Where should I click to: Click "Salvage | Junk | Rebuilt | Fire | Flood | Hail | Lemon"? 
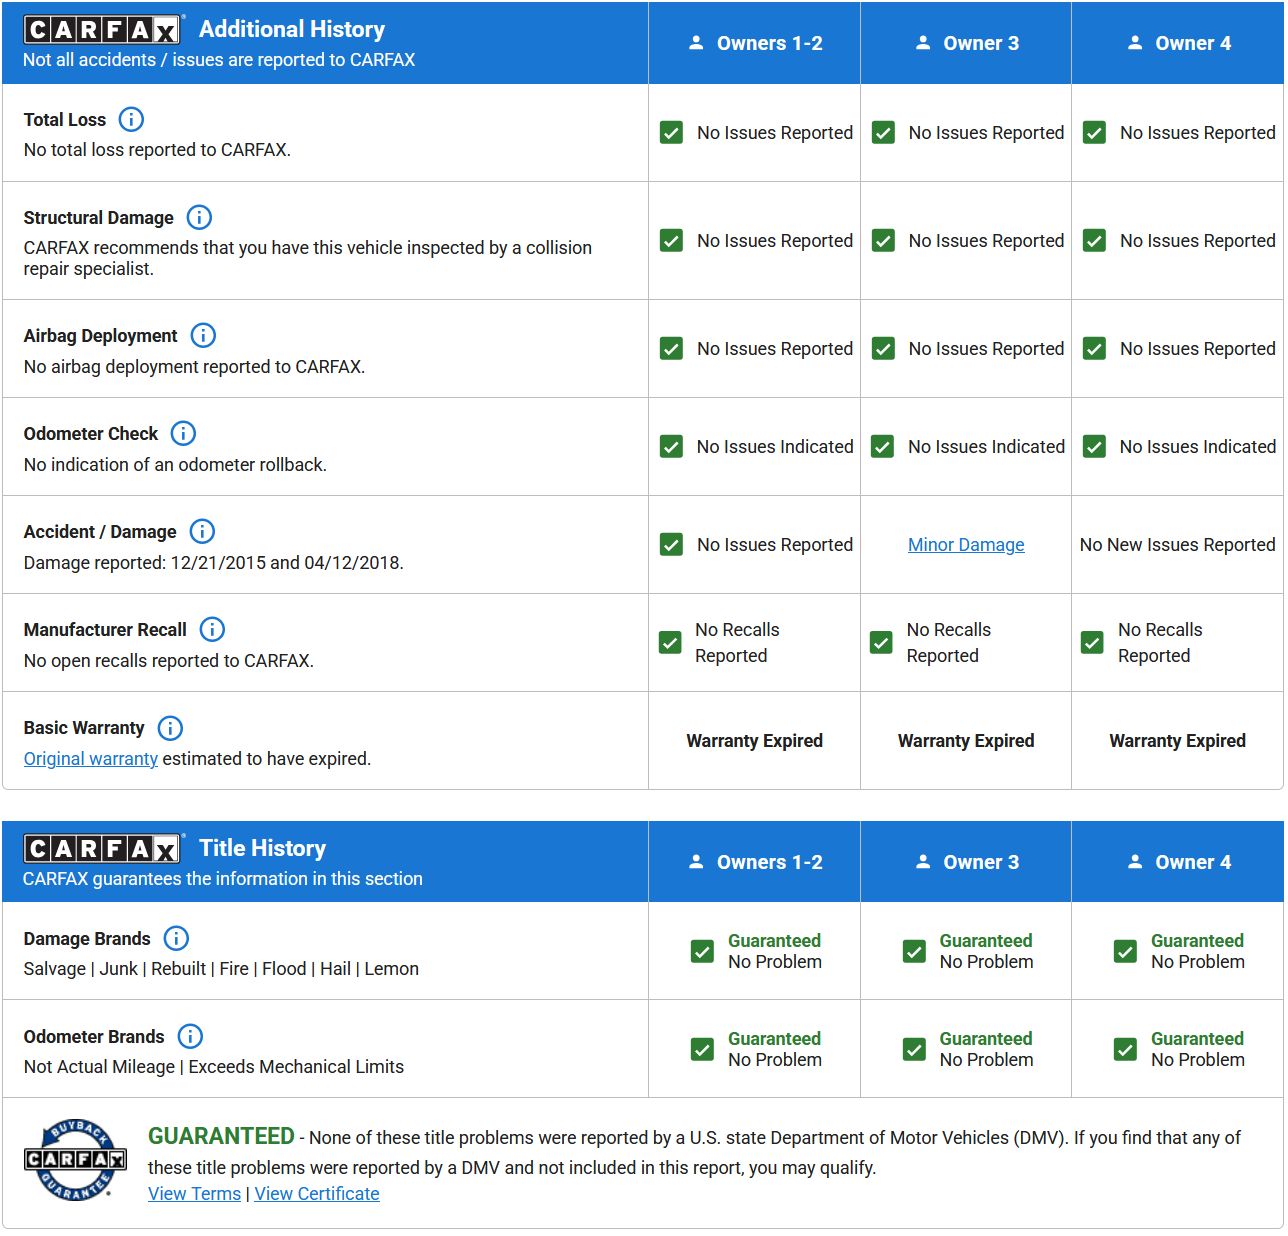(x=221, y=969)
